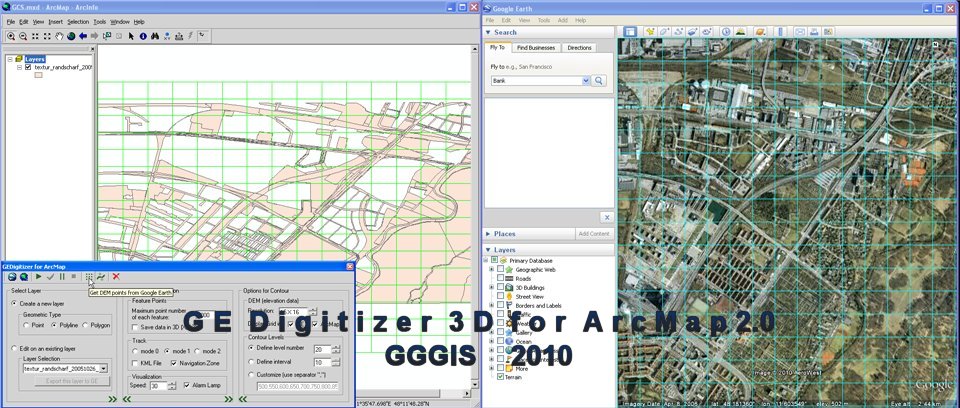
Task: Click Add Polygon icon in Google Earth
Action: pyautogui.click(x=664, y=31)
